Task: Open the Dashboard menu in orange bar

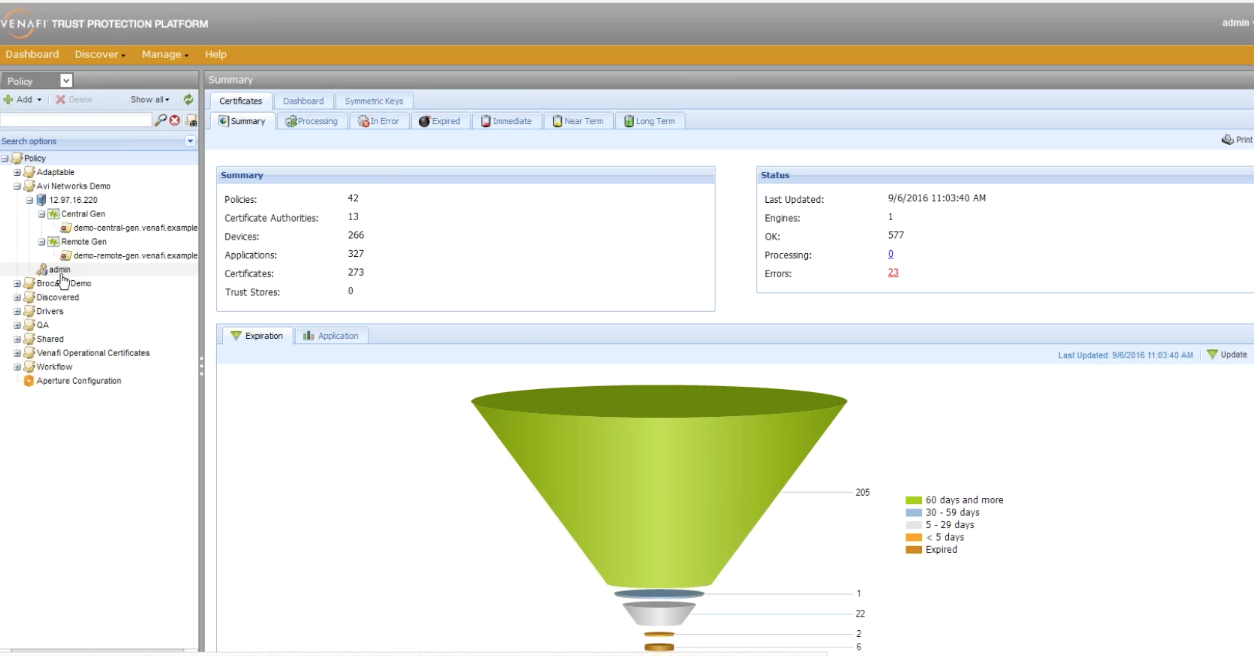Action: click(x=32, y=55)
